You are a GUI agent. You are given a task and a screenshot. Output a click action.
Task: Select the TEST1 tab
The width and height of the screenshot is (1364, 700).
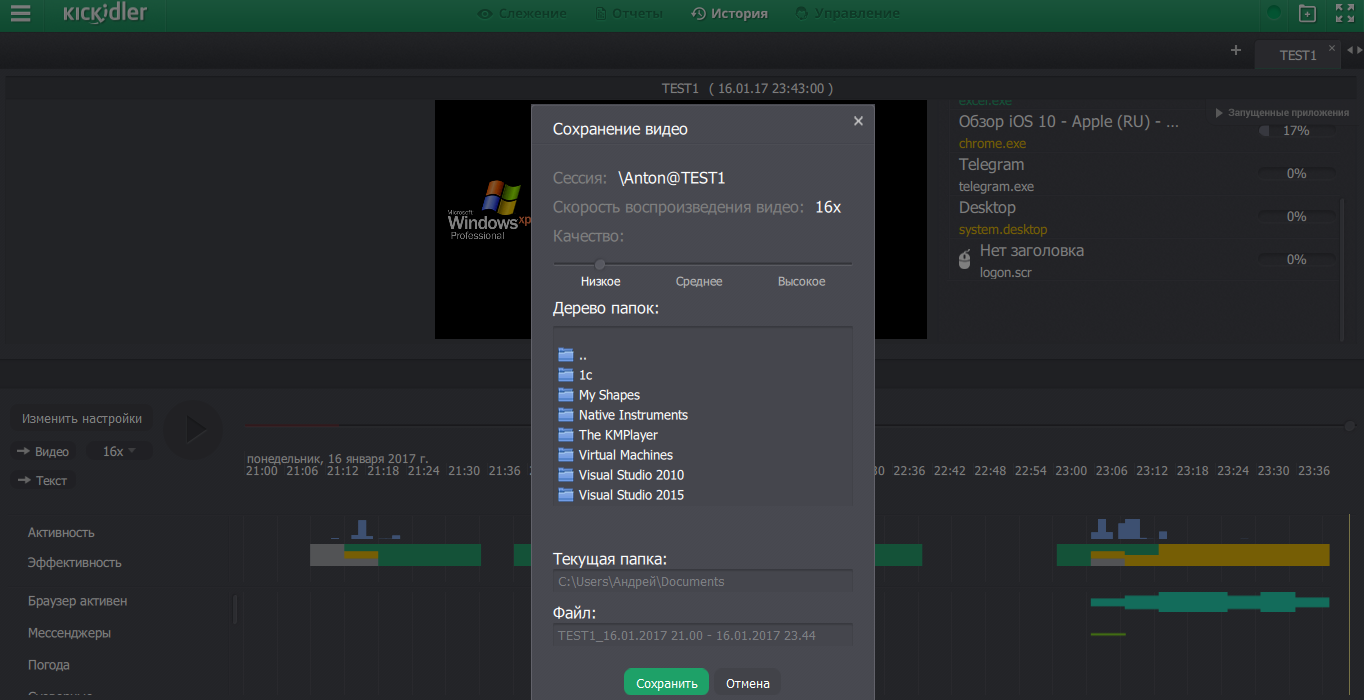click(1298, 56)
